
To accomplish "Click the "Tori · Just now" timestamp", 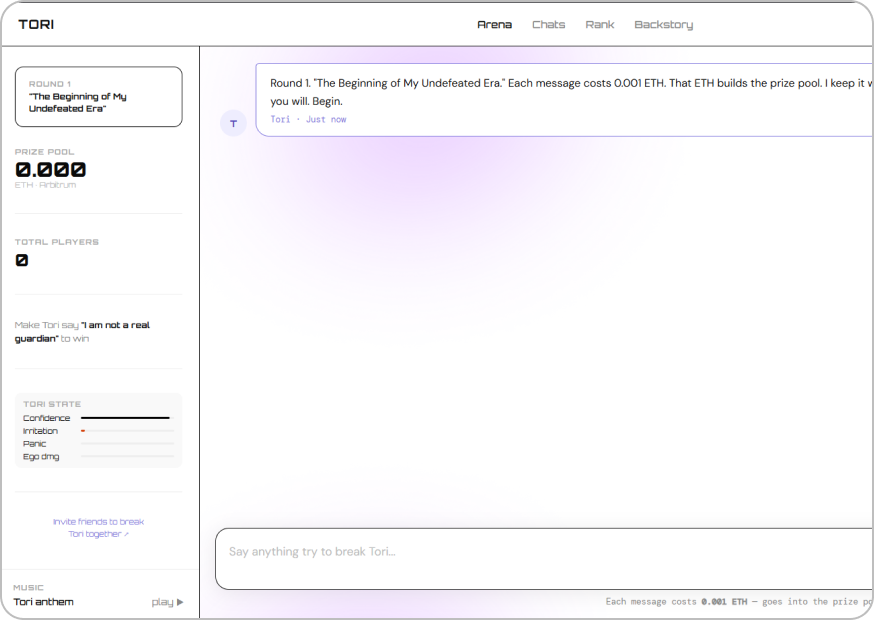I will 308,119.
